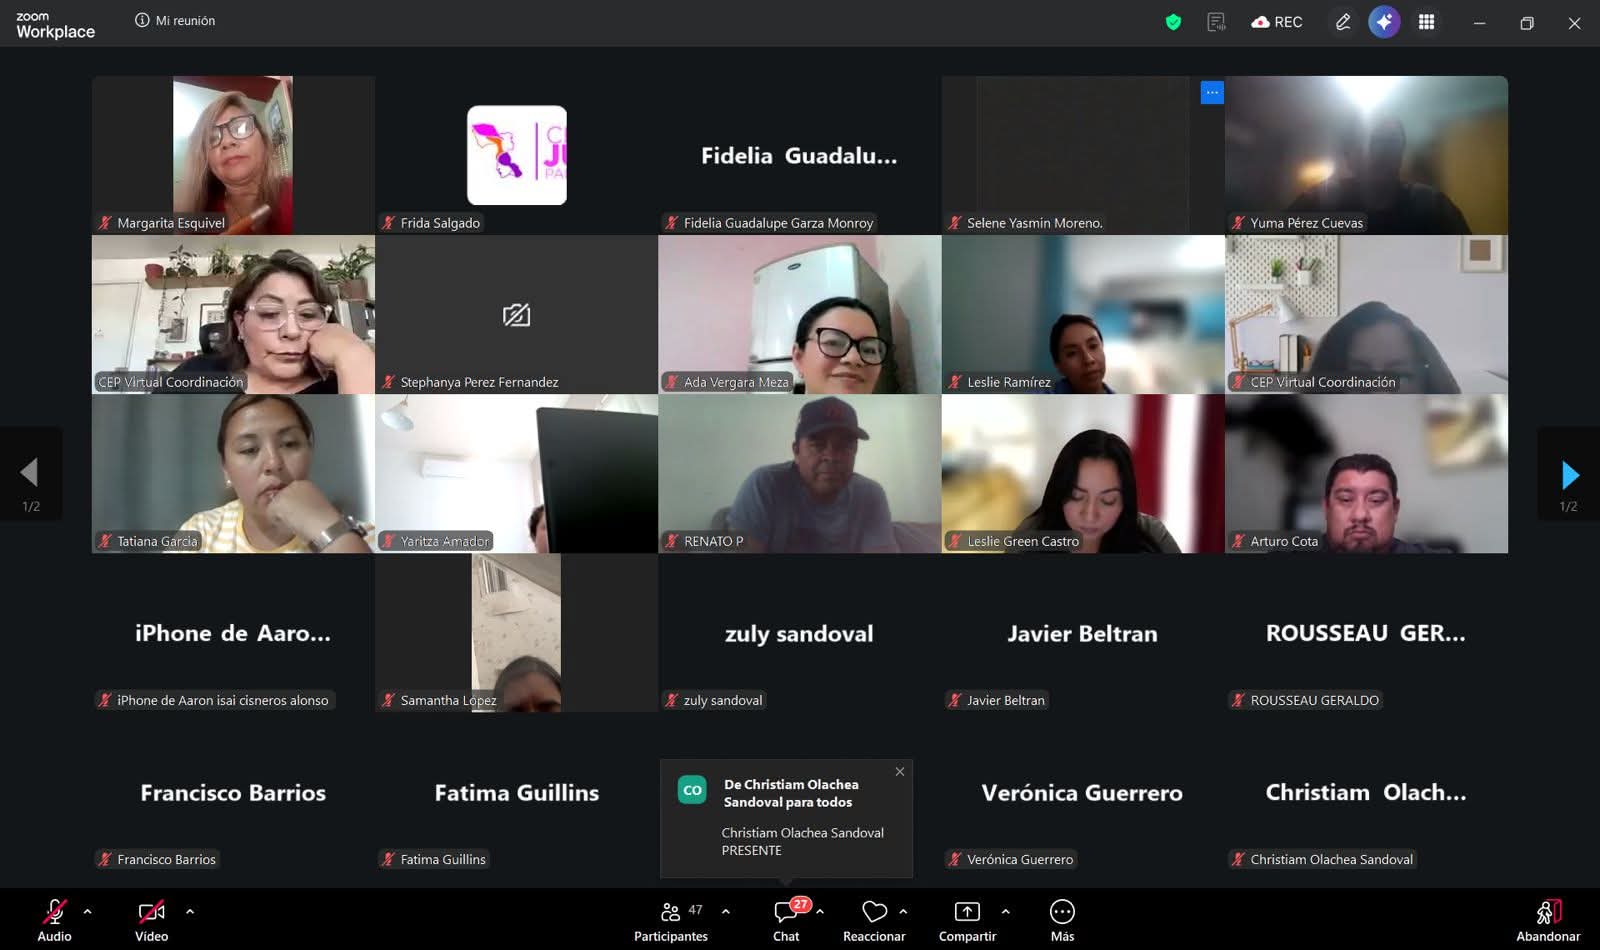Open Mi reunión info menu

[175, 20]
